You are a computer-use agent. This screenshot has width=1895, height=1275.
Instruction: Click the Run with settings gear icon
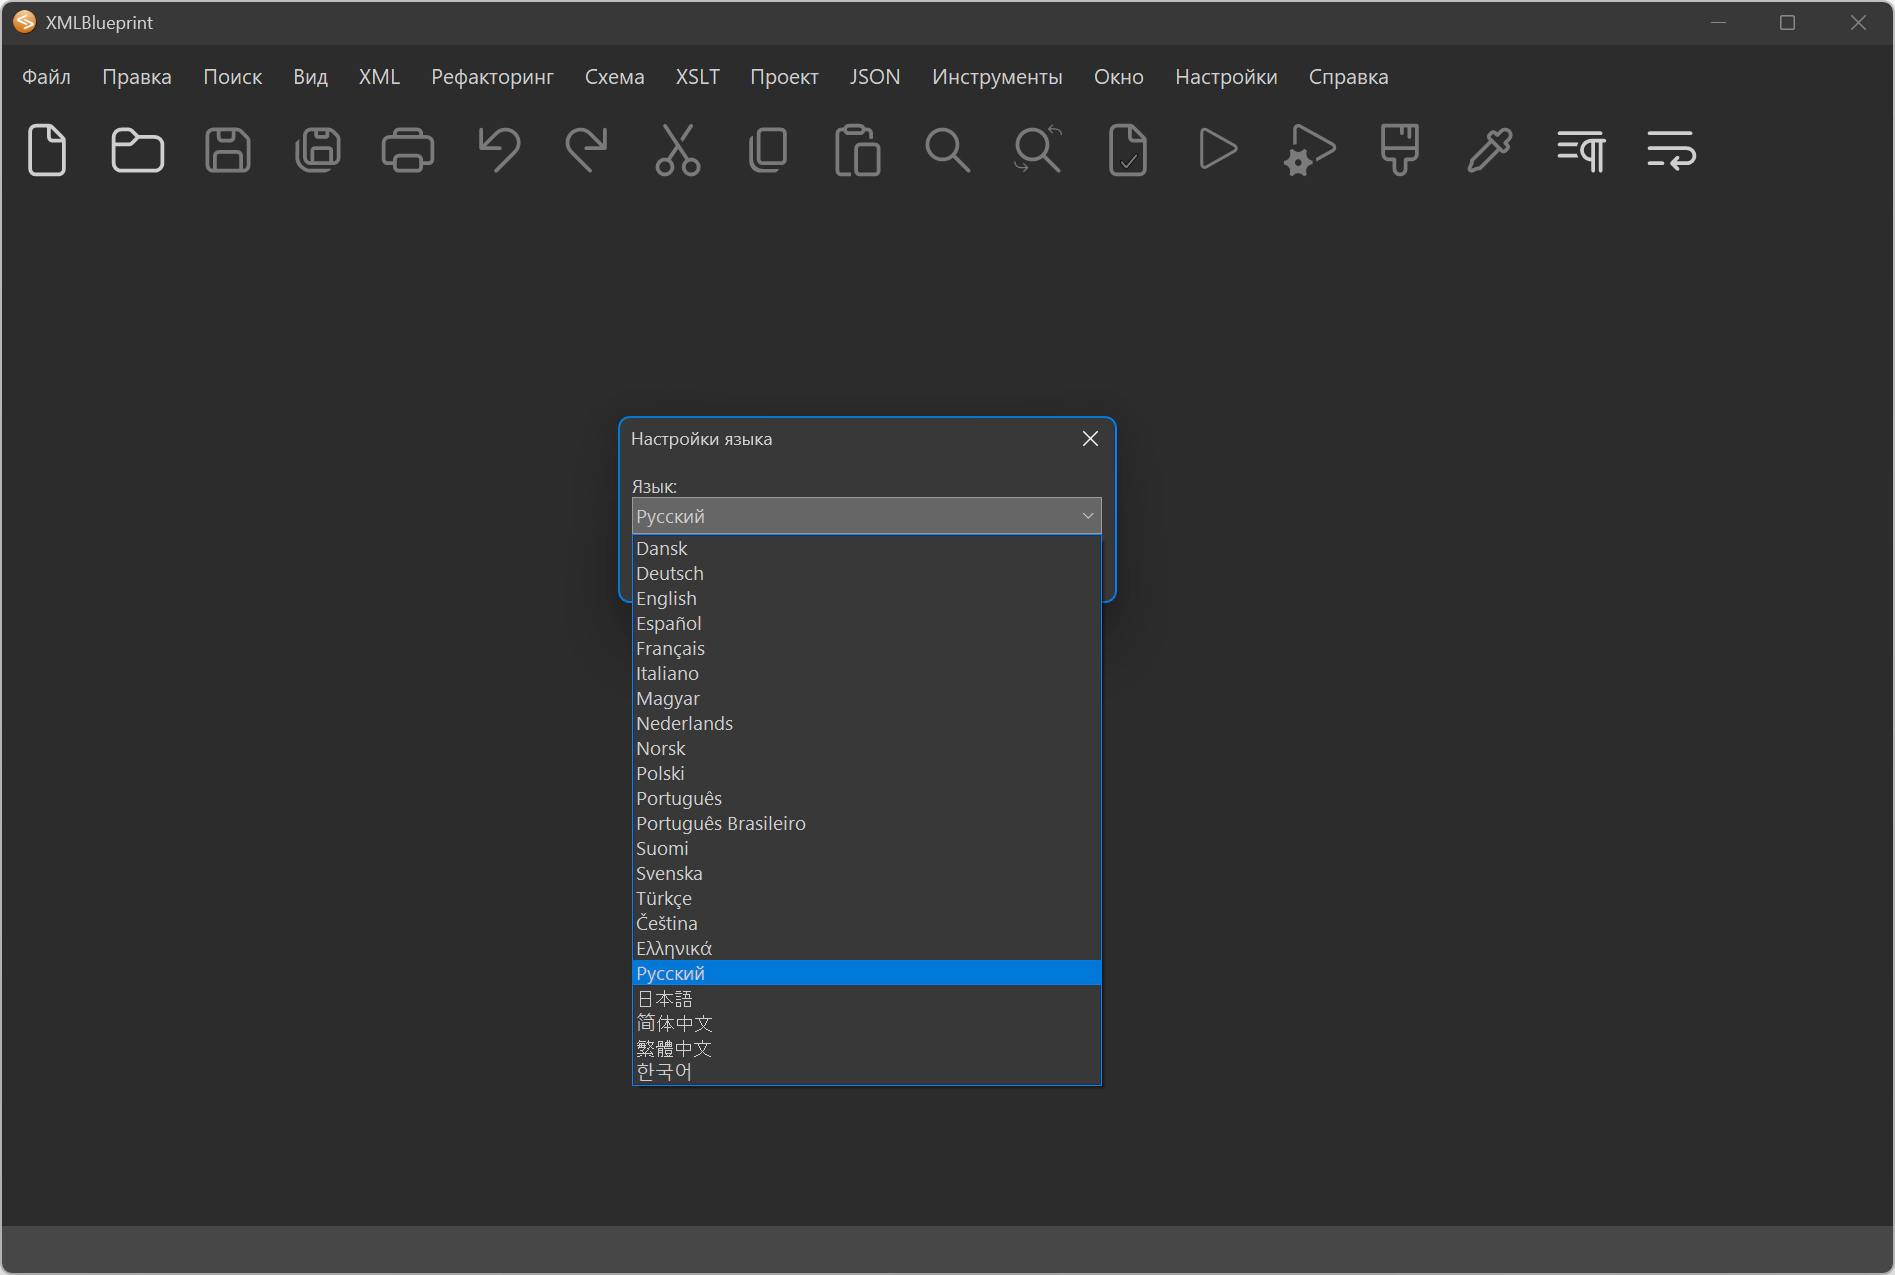pyautogui.click(x=1309, y=151)
